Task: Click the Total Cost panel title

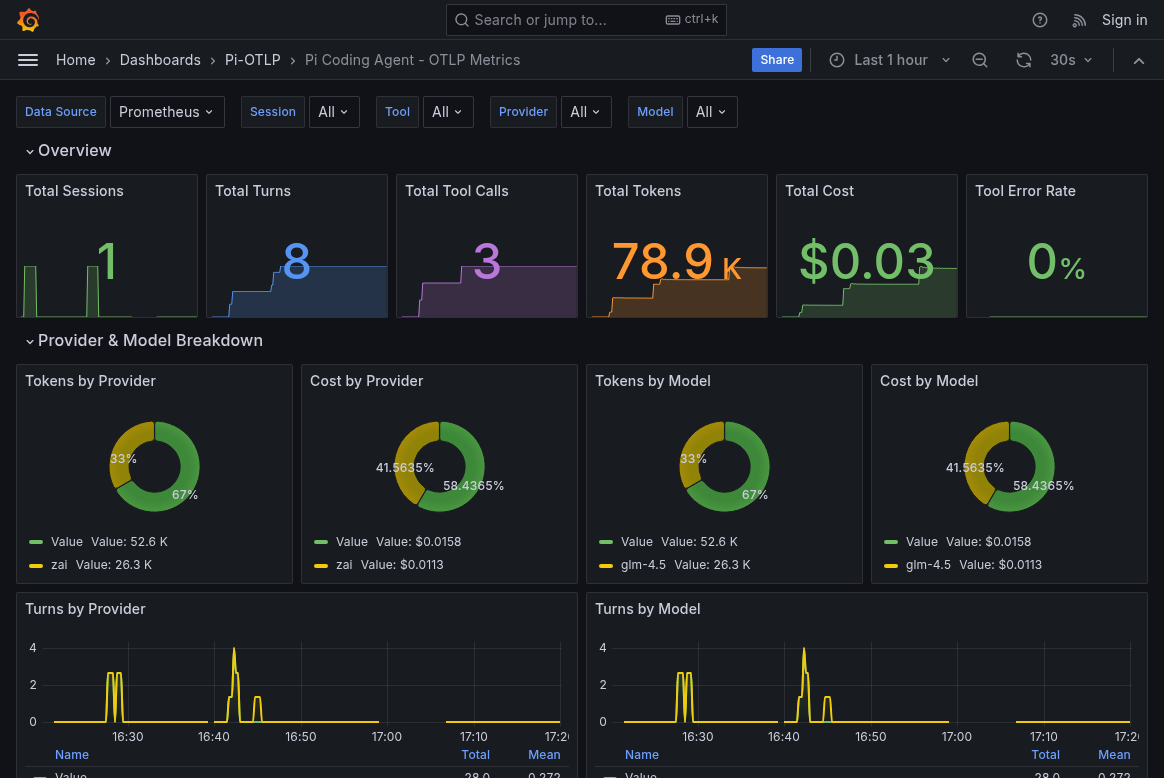Action: pyautogui.click(x=819, y=191)
